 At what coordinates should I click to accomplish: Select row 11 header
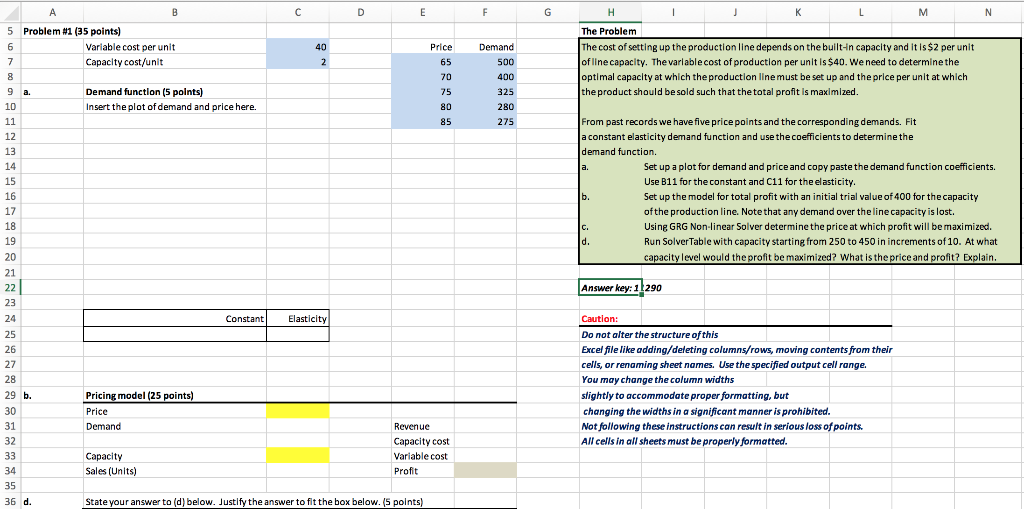pos(10,122)
